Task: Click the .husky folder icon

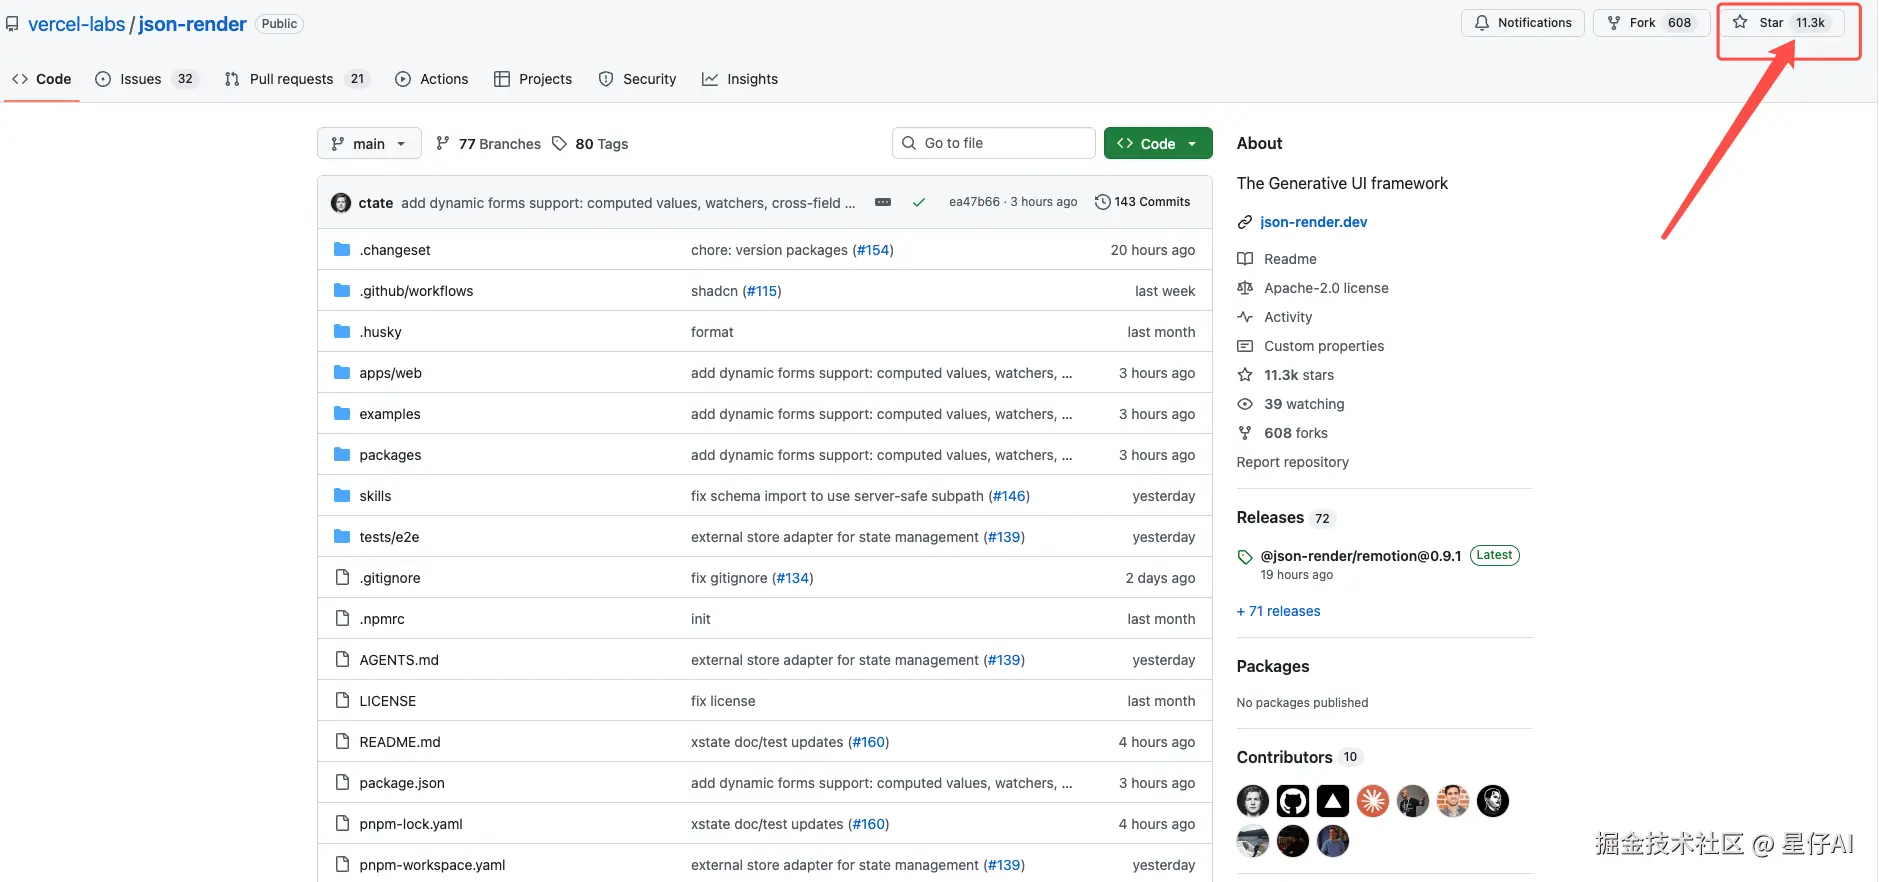Action: click(x=342, y=331)
